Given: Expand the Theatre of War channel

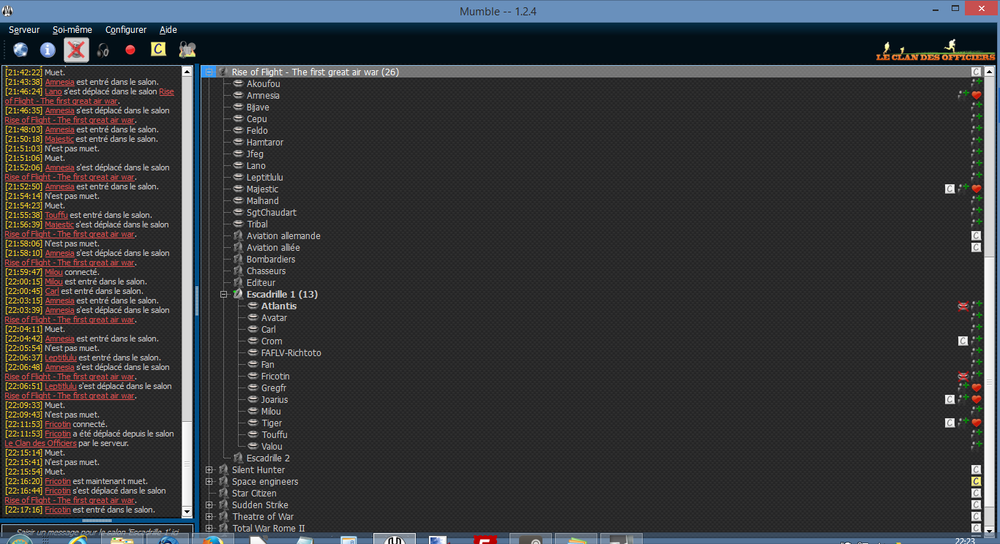Looking at the screenshot, I should 209,517.
